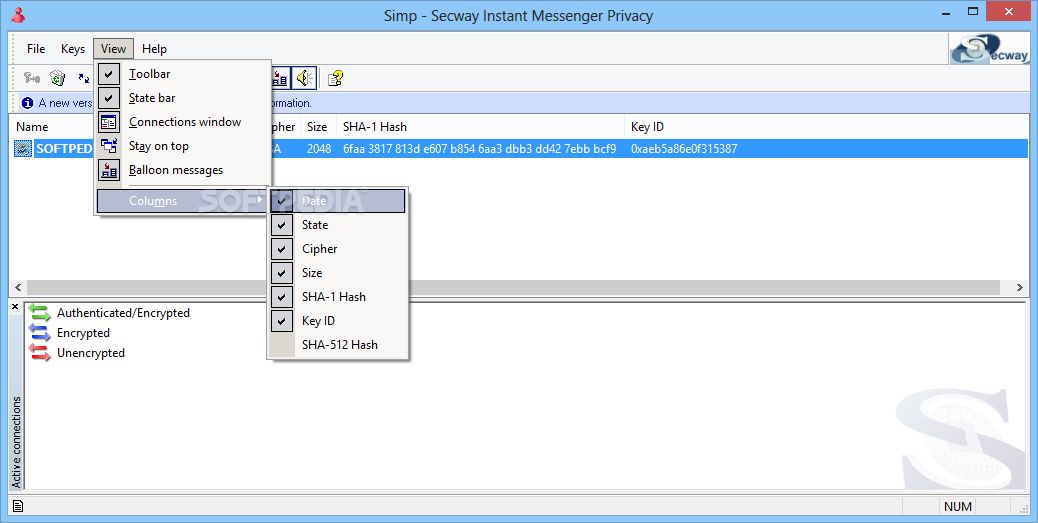Image resolution: width=1038 pixels, height=523 pixels.
Task: Click the horizontal scrollbar thumb
Action: pos(513,287)
